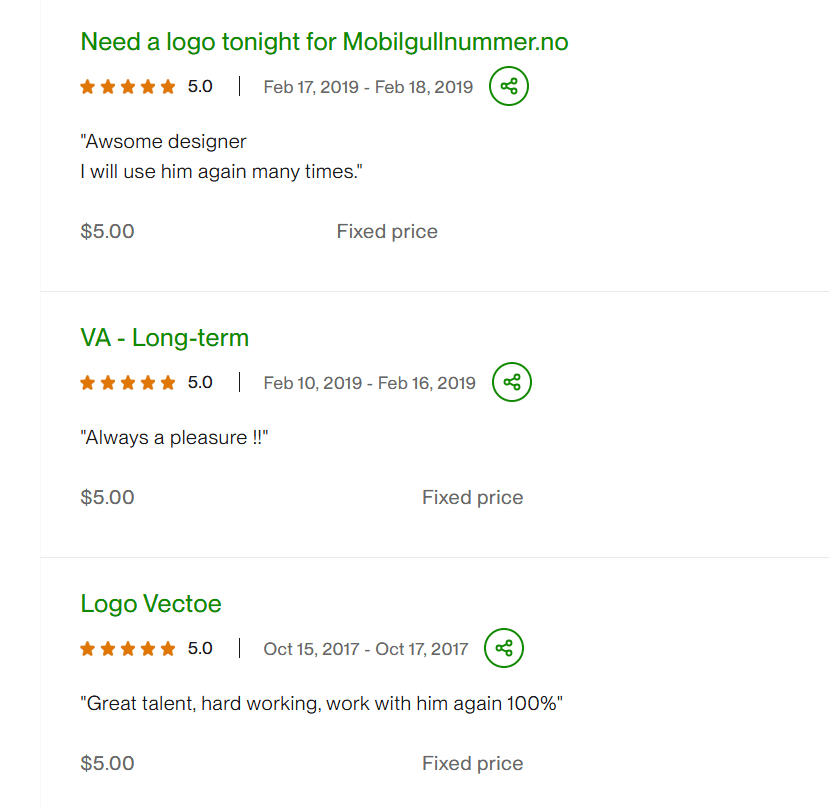Image resolution: width=829 pixels, height=808 pixels.
Task: Click the $5.00 amount under Logo Vectoe
Action: [x=107, y=764]
